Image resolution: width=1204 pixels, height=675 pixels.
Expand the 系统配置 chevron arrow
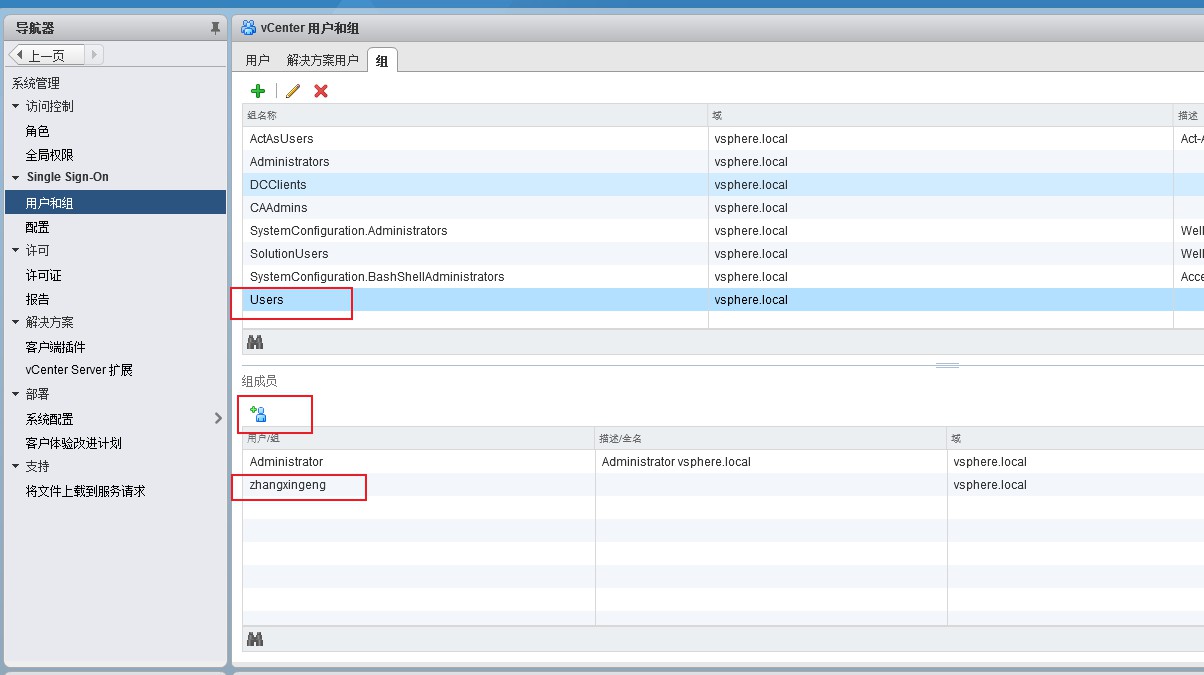pos(218,419)
